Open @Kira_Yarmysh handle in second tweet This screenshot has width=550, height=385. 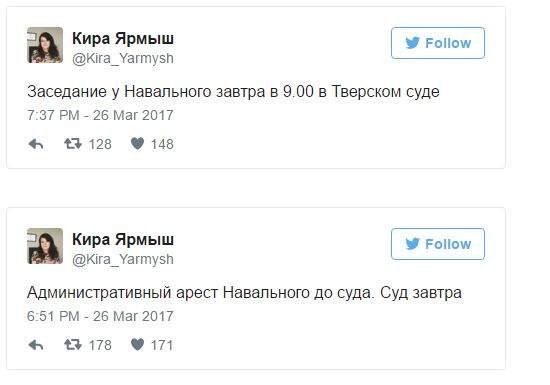tap(123, 259)
